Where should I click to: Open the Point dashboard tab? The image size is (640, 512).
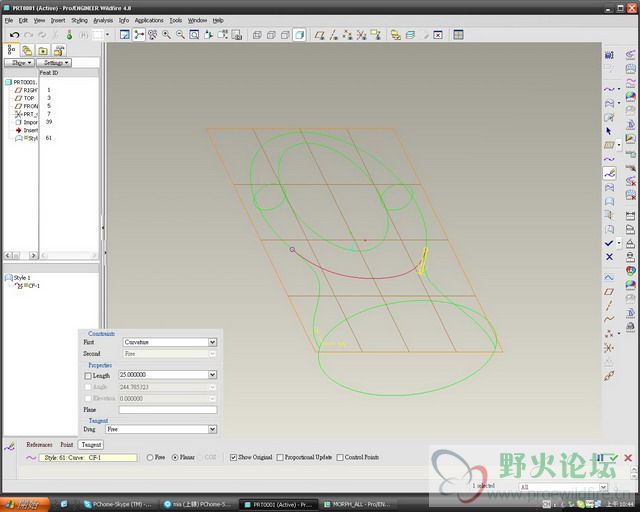67,445
